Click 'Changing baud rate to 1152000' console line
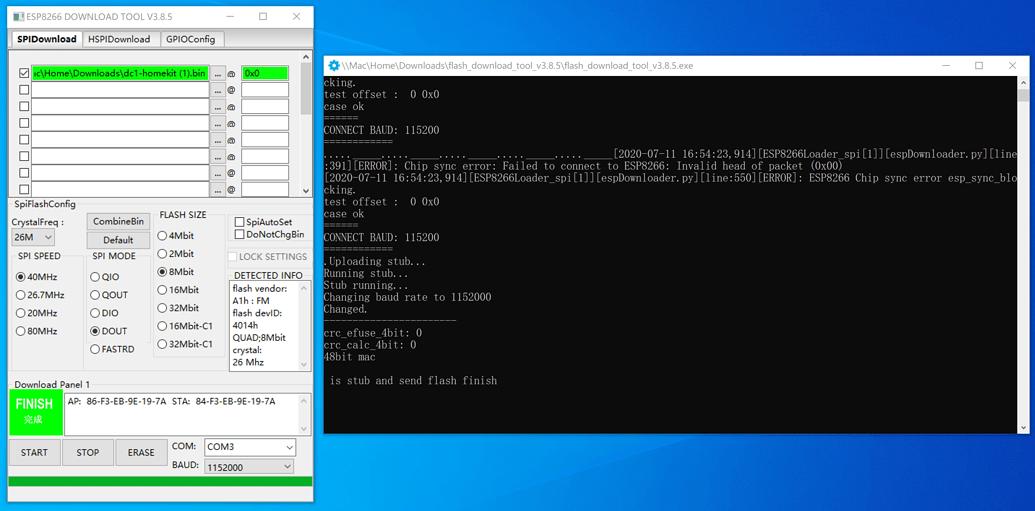 tap(407, 297)
